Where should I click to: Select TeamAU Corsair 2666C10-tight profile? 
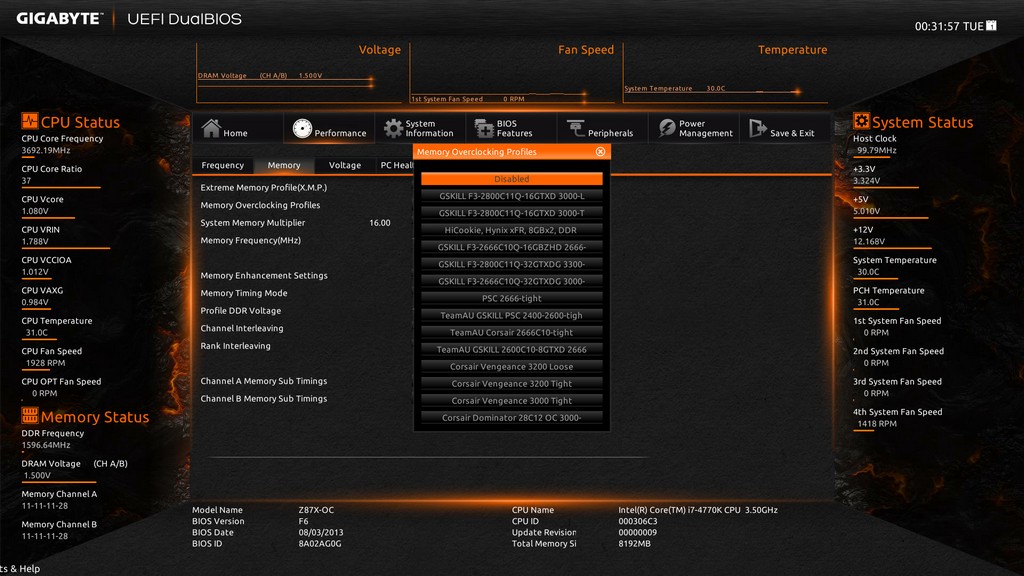point(511,332)
